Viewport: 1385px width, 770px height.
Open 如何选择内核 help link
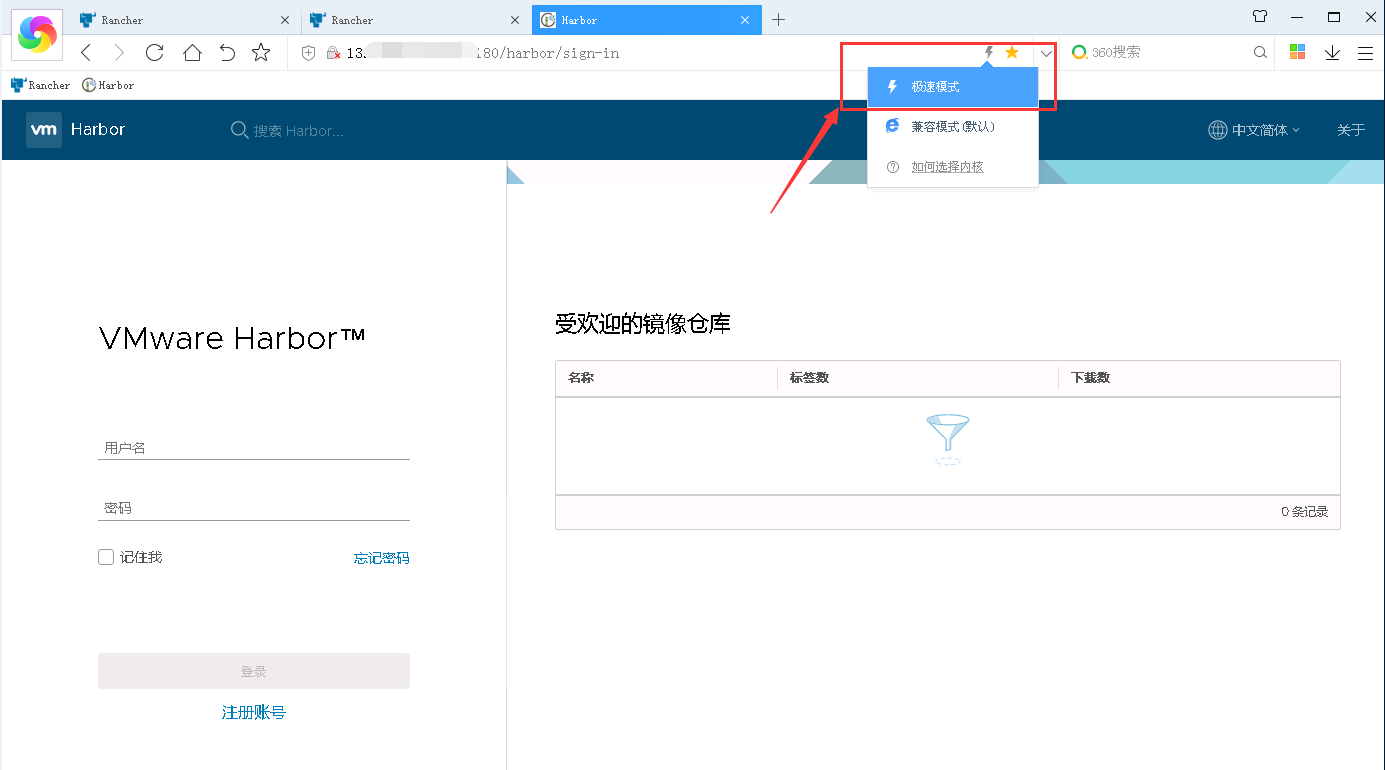pos(947,167)
